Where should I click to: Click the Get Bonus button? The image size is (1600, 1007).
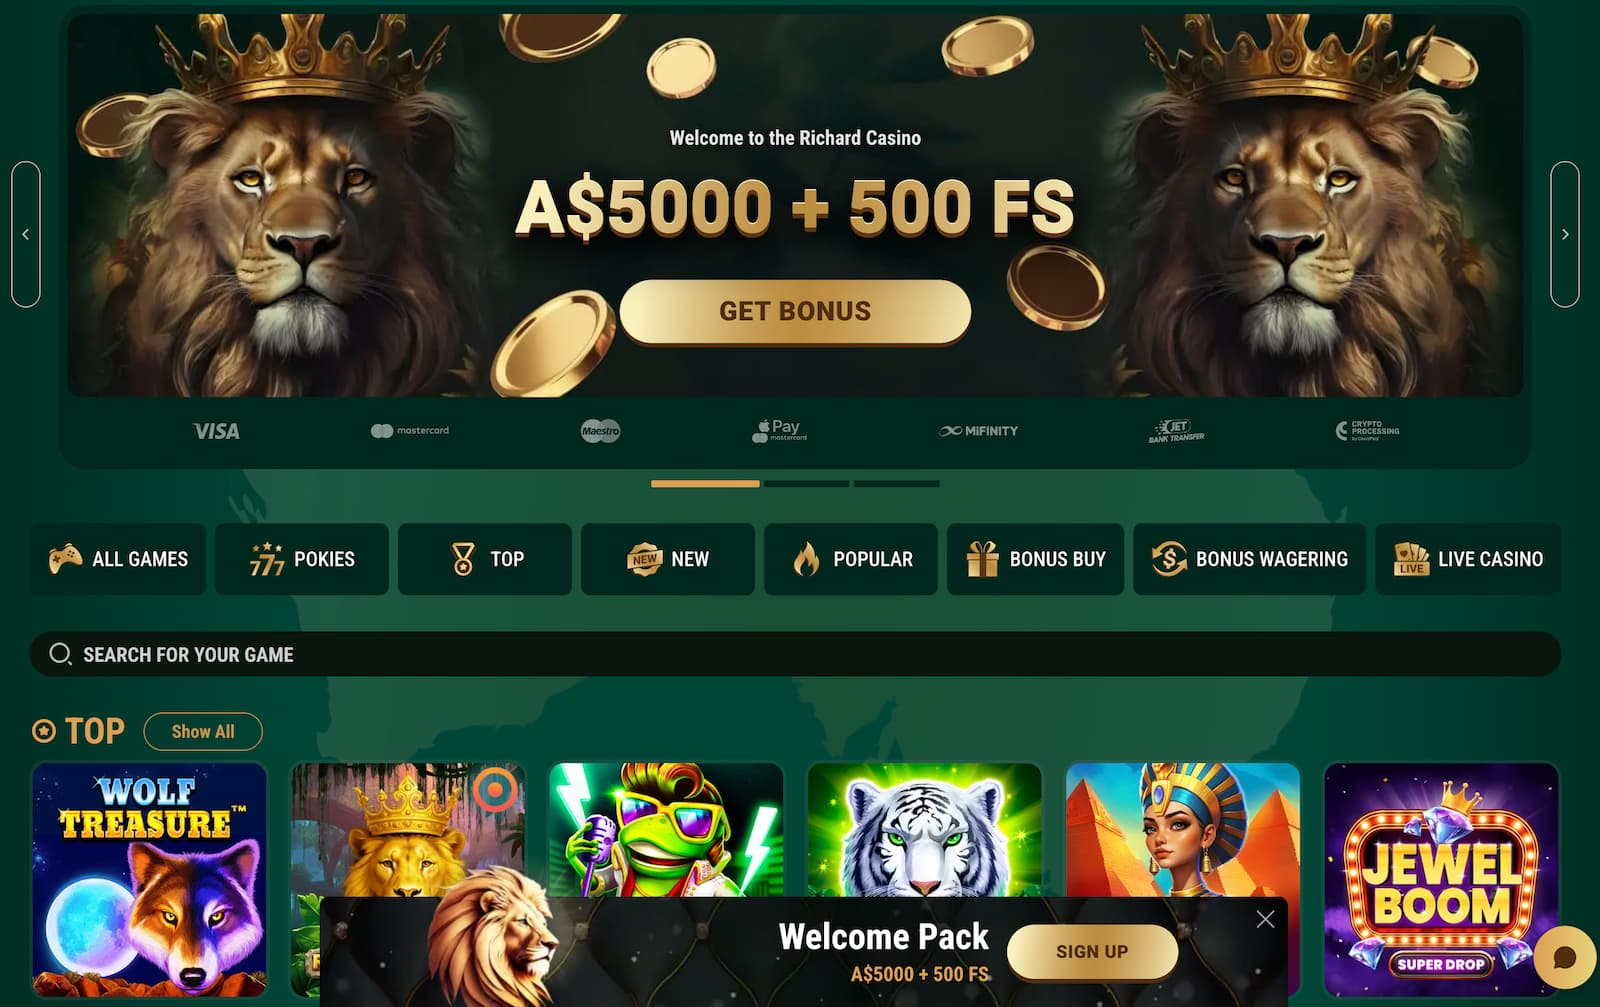click(x=795, y=311)
